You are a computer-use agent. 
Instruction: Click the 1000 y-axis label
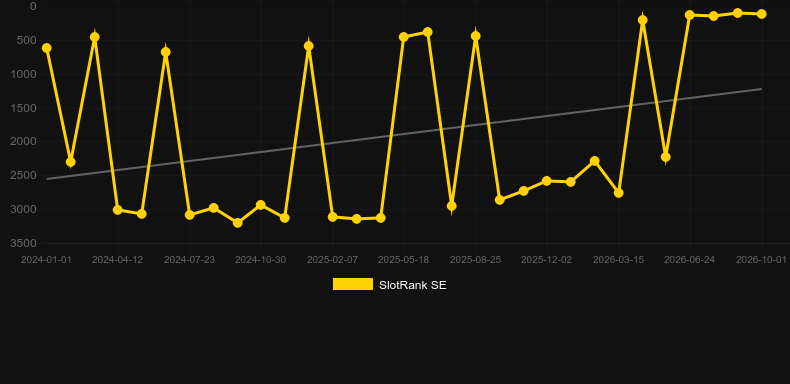24,74
